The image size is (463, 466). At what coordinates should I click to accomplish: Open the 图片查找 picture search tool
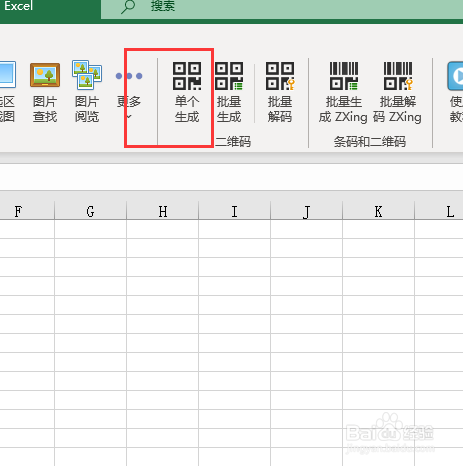coord(45,75)
